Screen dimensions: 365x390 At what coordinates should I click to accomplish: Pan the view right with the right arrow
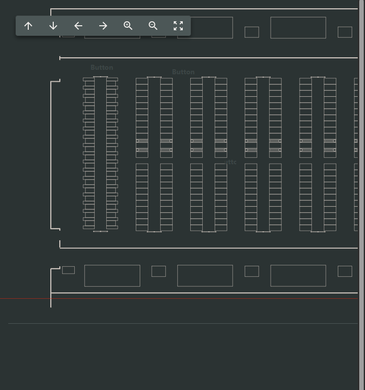(x=103, y=26)
